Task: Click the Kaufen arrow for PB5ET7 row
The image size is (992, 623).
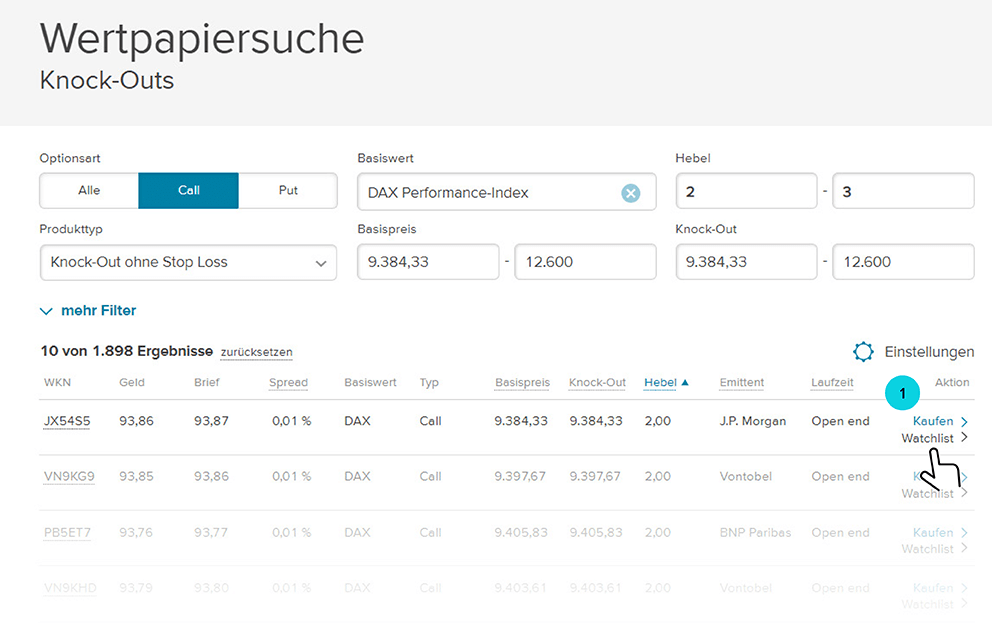Action: pos(964,532)
